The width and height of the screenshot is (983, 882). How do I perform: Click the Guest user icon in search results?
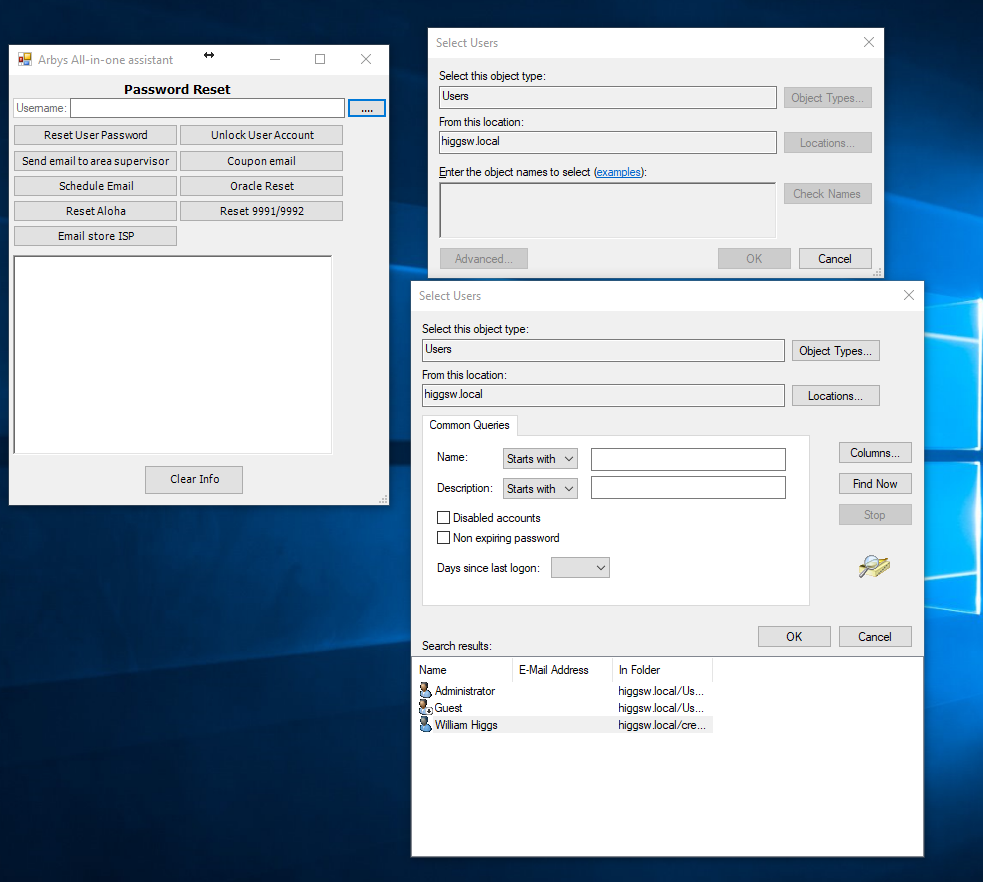[x=426, y=707]
